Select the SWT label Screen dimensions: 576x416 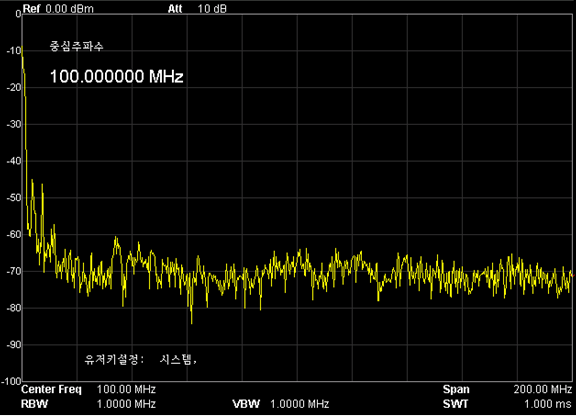(456, 404)
